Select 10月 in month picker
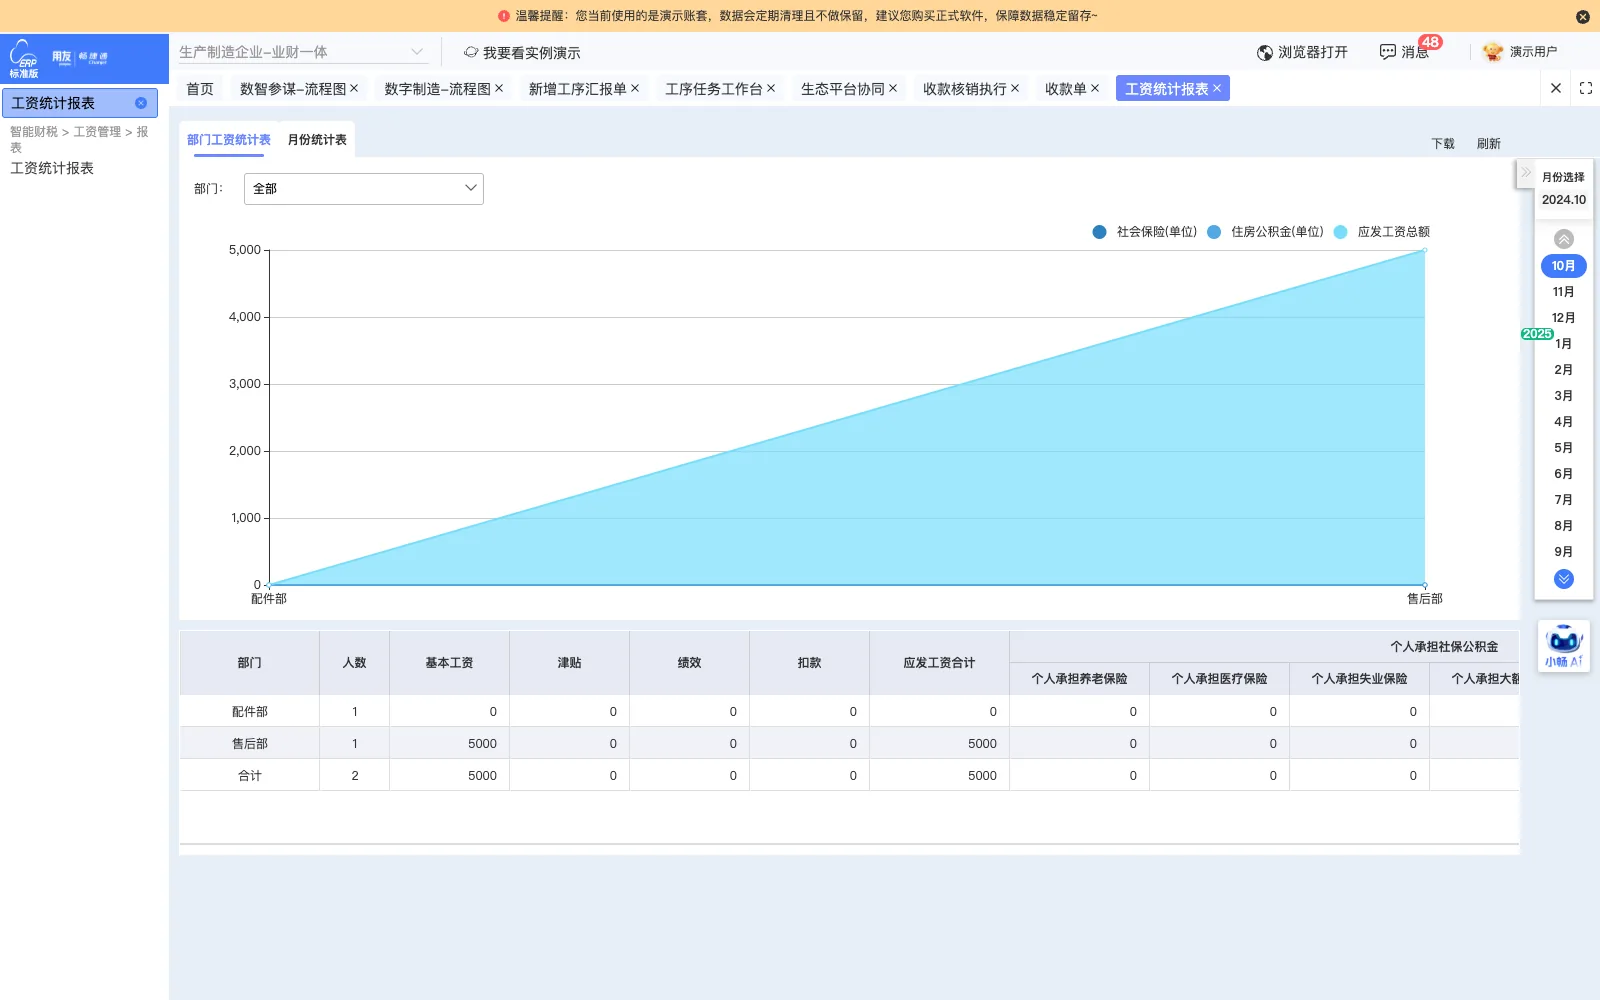1600x1000 pixels. pyautogui.click(x=1564, y=266)
